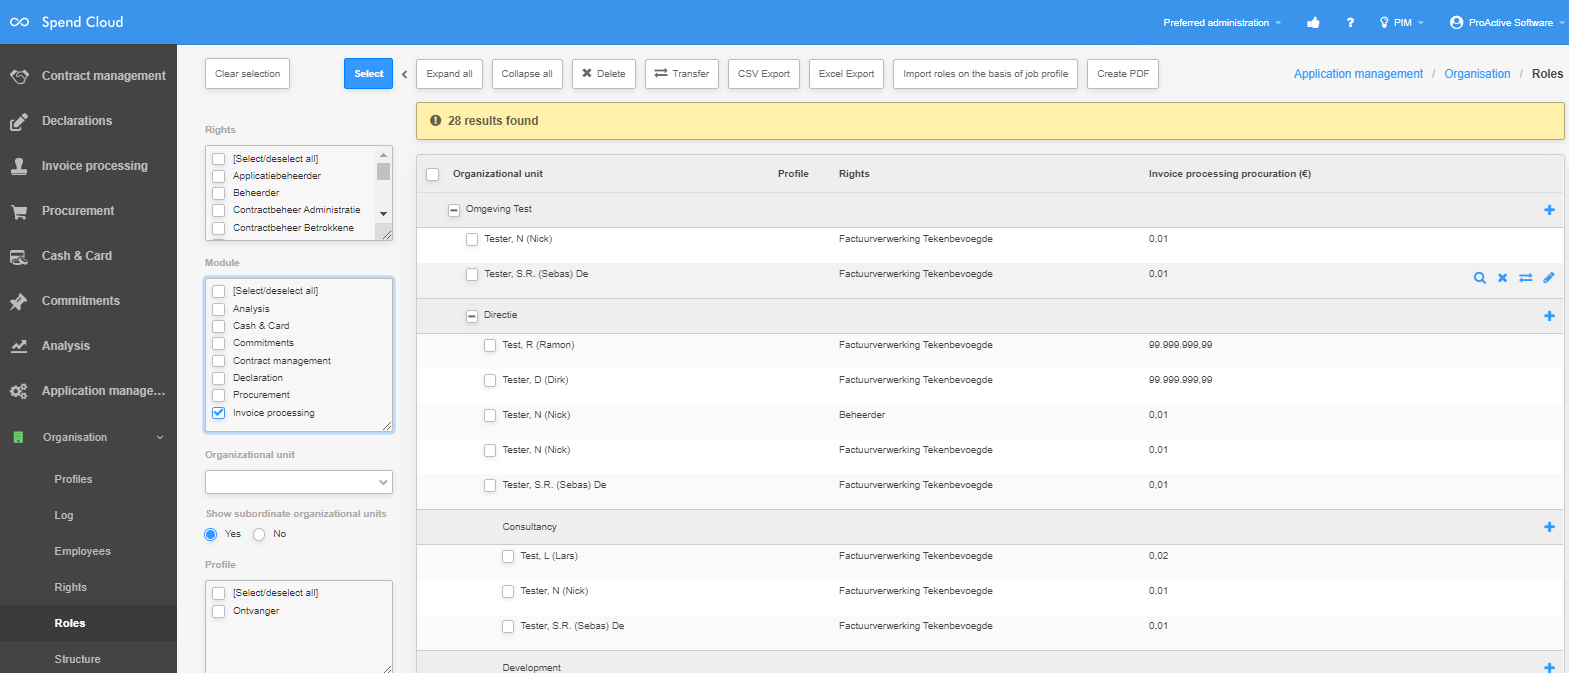The image size is (1569, 673).
Task: Click the green Organisation building icon
Action: point(18,437)
